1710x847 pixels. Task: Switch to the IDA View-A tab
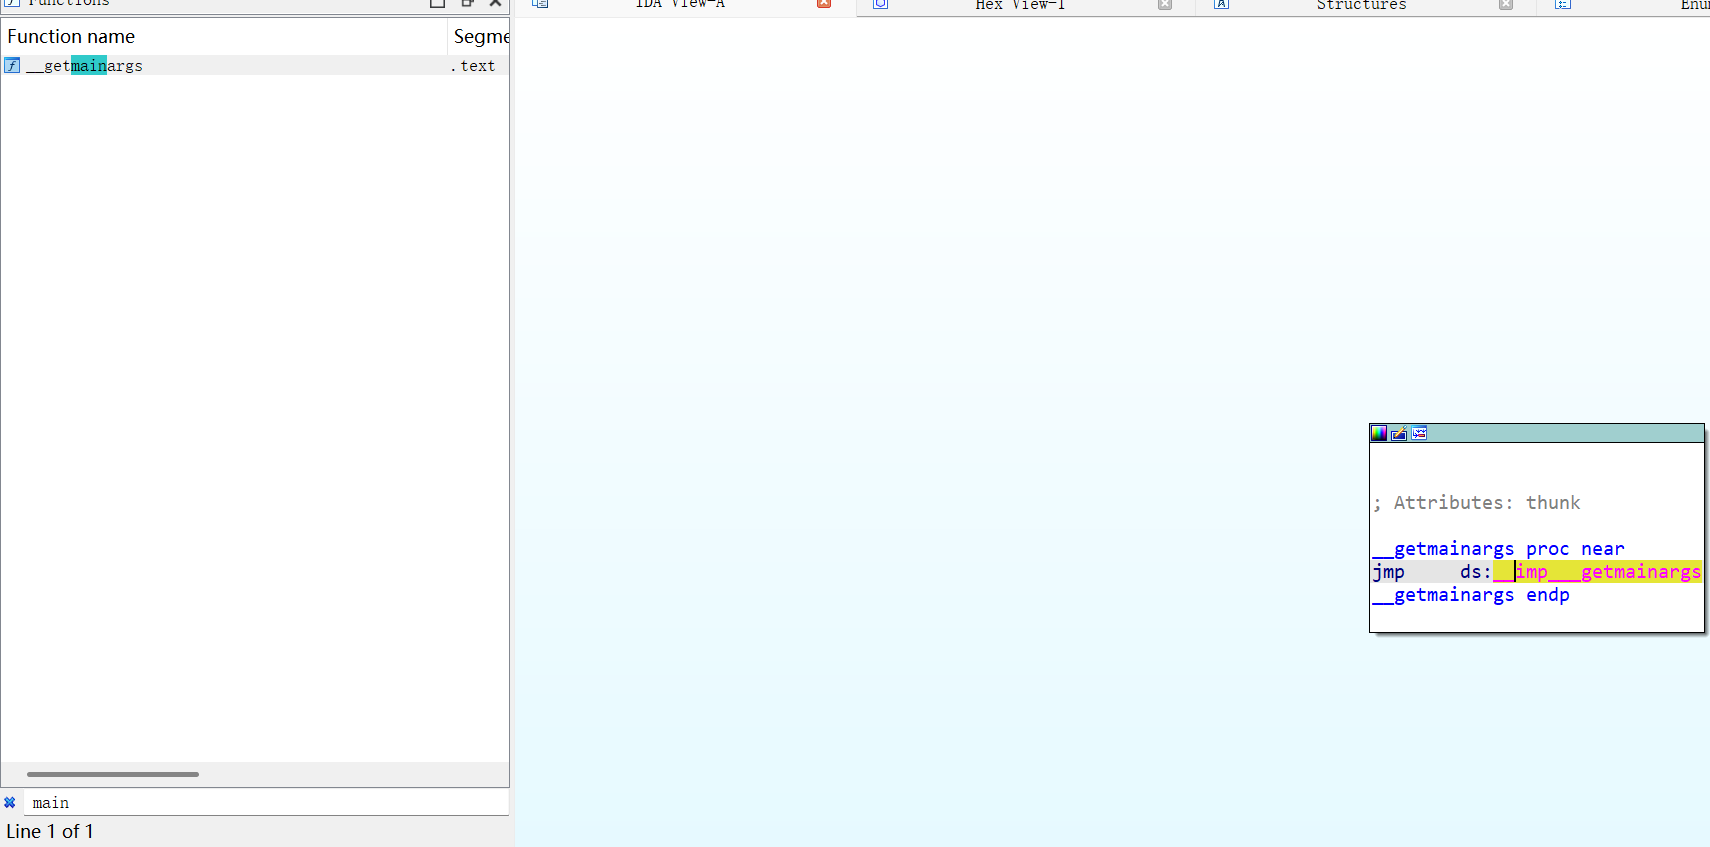pyautogui.click(x=680, y=5)
